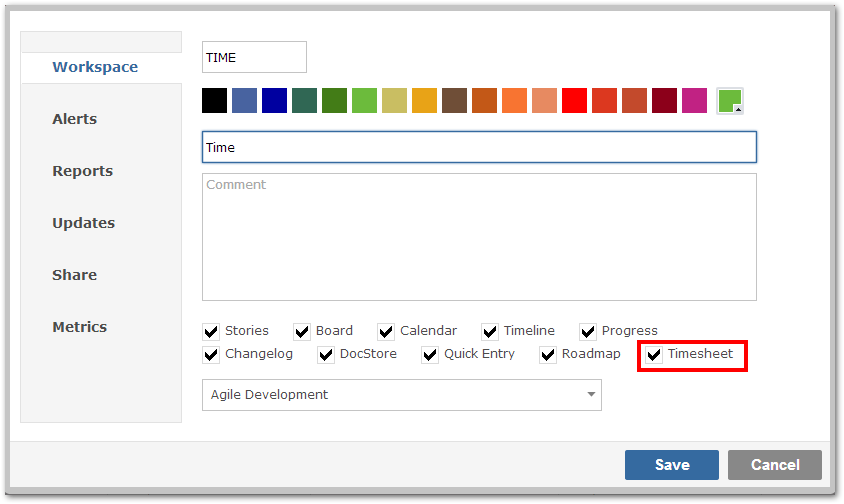The image size is (844, 504).
Task: Go to the Metrics tab
Action: click(80, 327)
